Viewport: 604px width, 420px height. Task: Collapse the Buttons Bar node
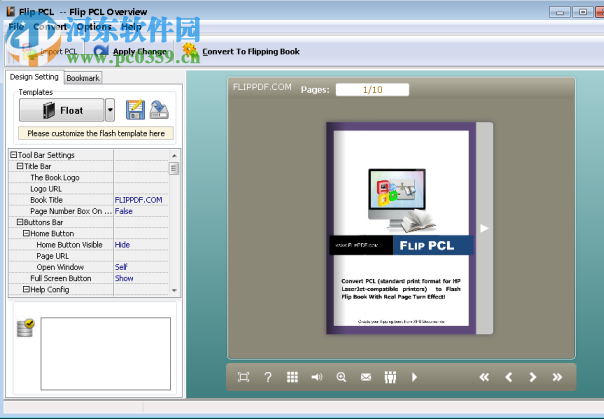(x=20, y=222)
